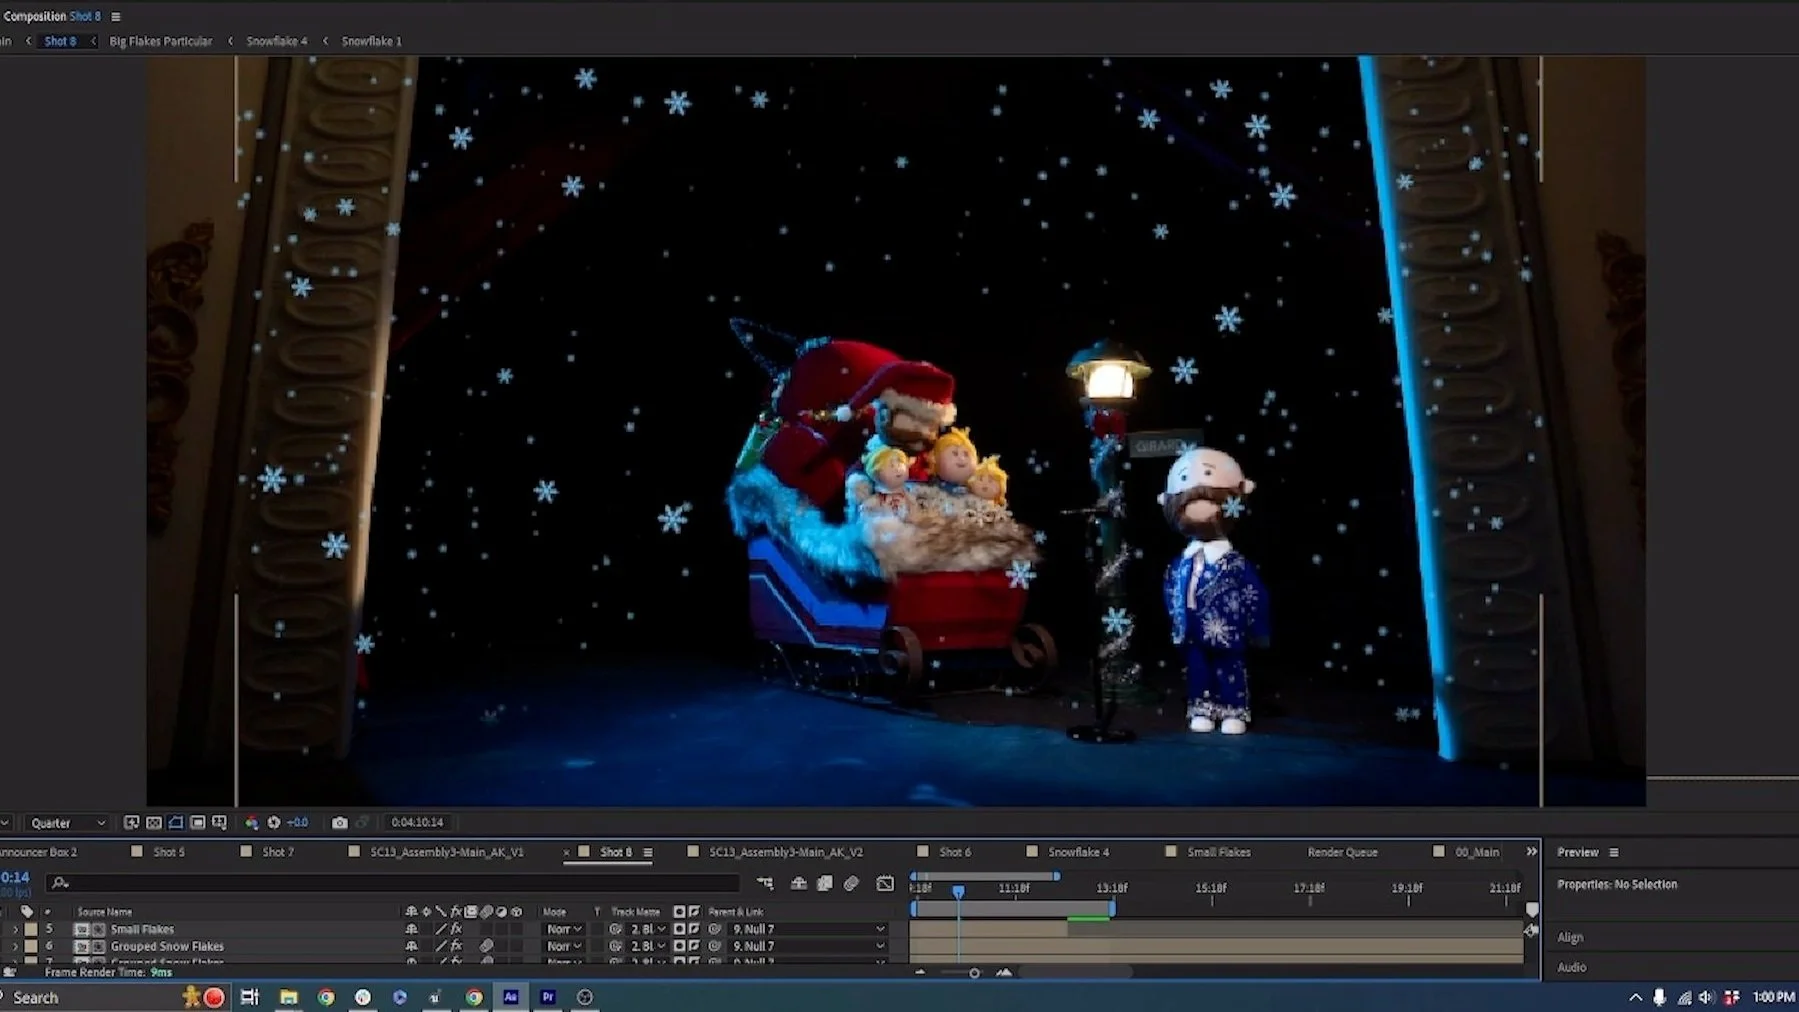Toggle effects switch for Small Flakes layer
The height and width of the screenshot is (1012, 1799).
(456, 929)
